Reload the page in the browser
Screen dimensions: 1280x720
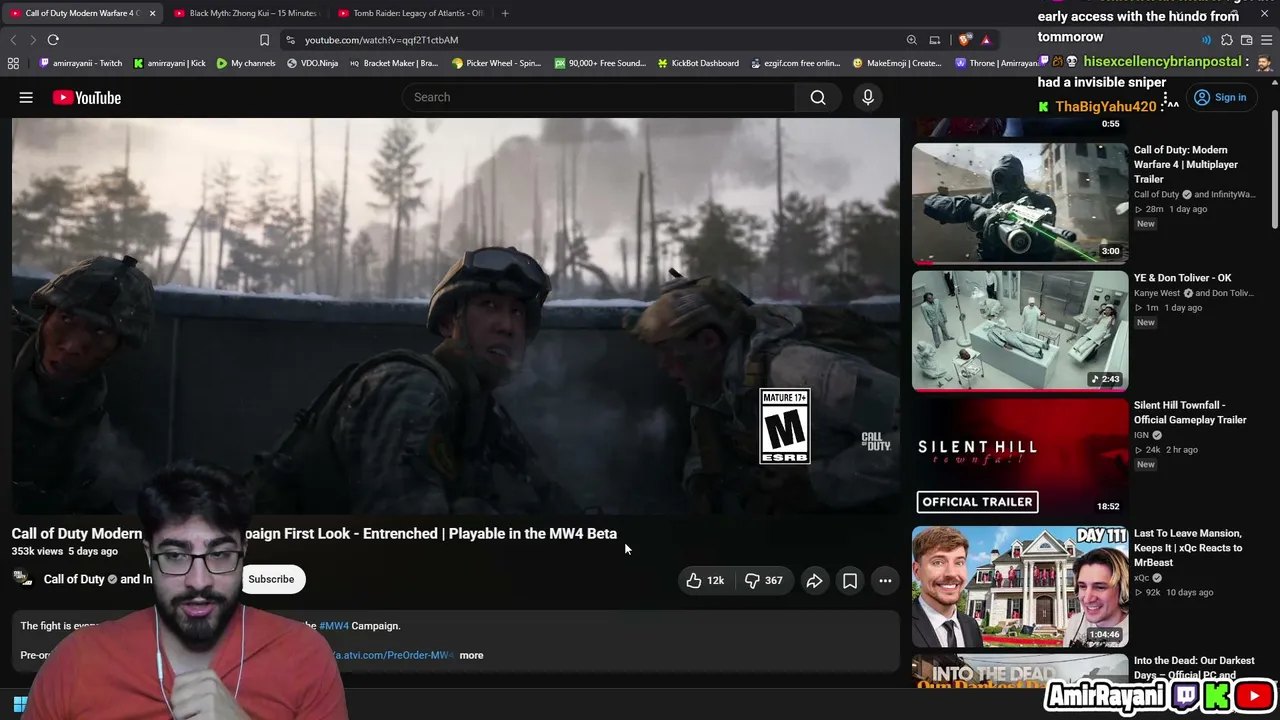(x=53, y=40)
